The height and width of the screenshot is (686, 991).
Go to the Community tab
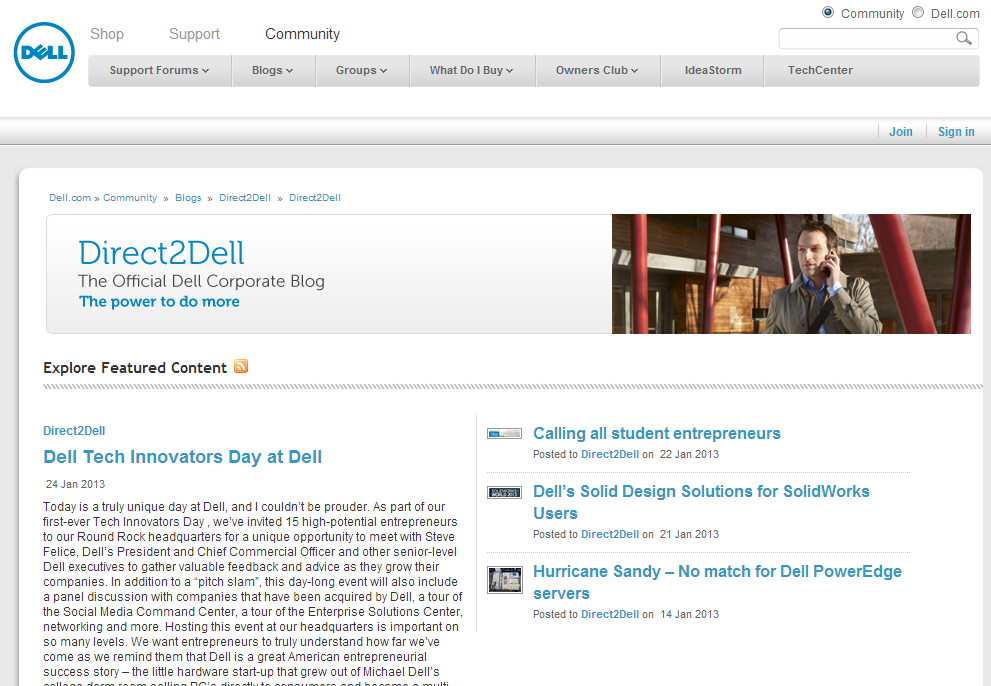302,34
